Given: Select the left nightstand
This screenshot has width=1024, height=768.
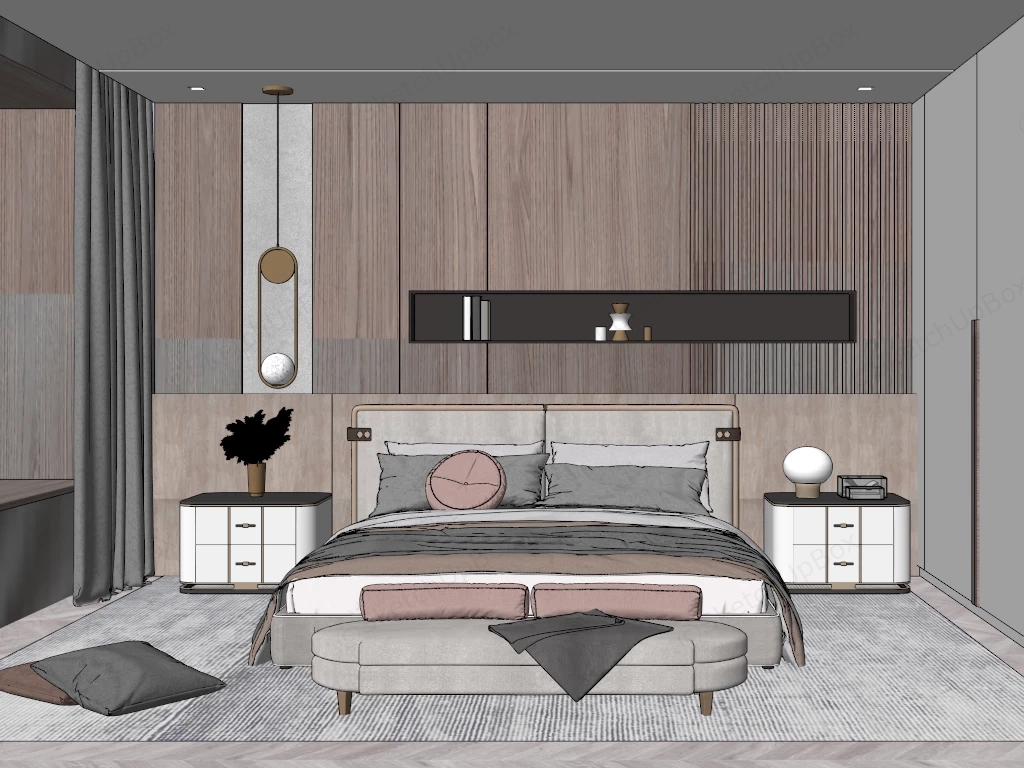Looking at the screenshot, I should [250, 540].
